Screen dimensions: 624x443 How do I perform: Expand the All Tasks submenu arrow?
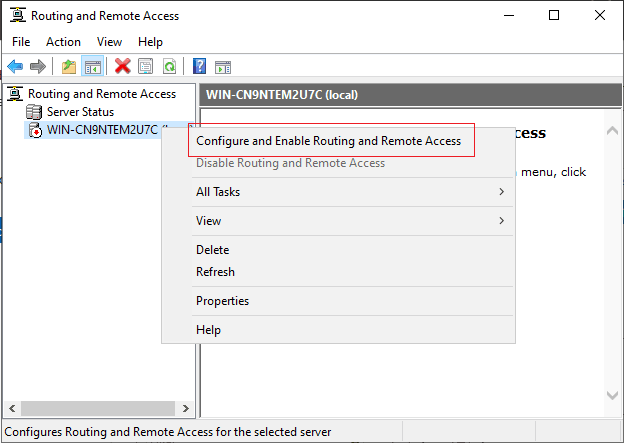501,192
